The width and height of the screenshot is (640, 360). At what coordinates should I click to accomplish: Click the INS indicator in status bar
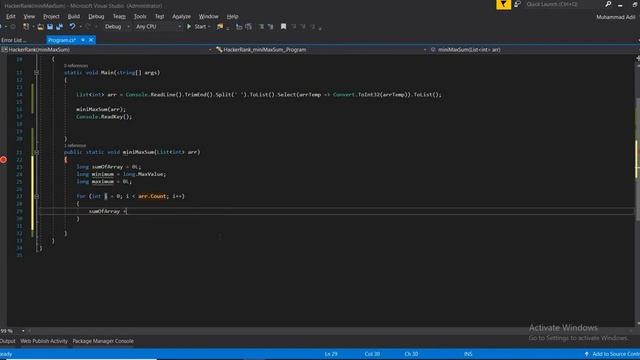tap(468, 354)
